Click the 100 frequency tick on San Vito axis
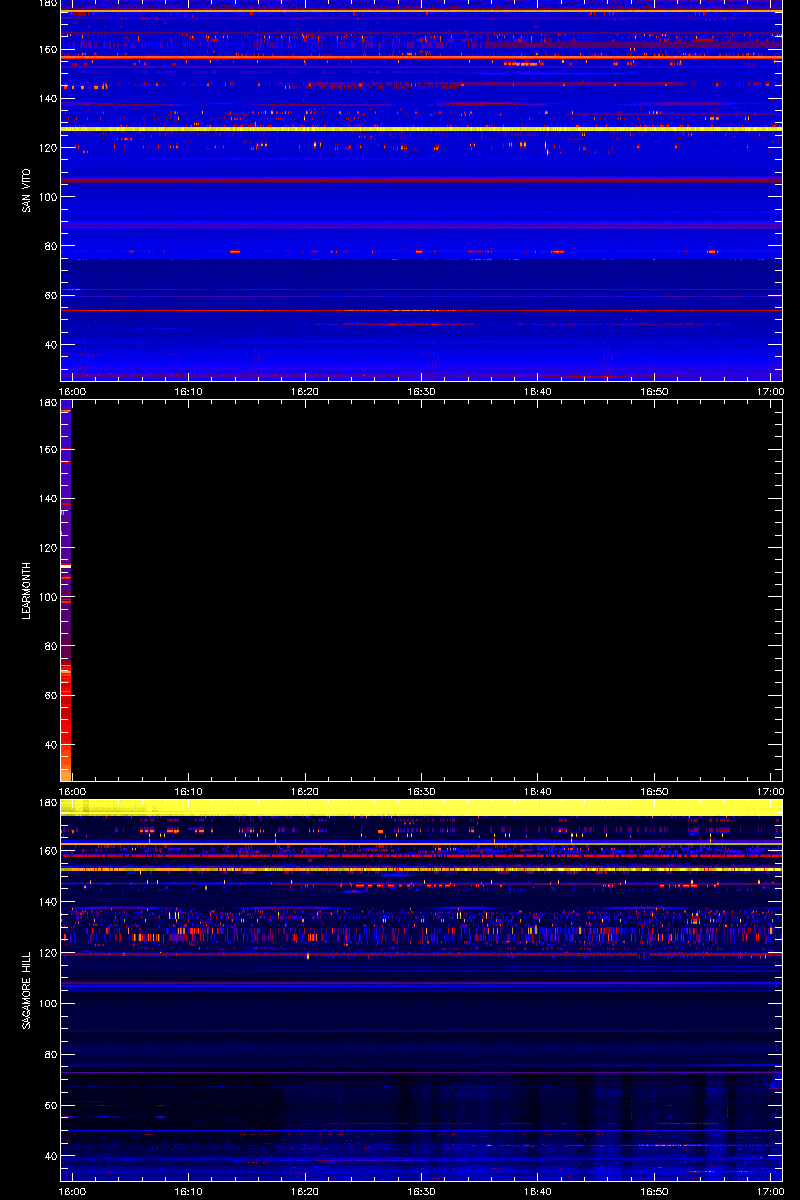Screen dimensions: 800x1200 pyautogui.click(x=47, y=197)
